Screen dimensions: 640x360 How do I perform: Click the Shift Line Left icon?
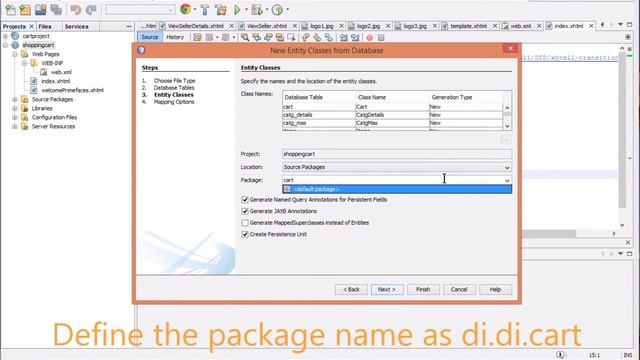(x=344, y=38)
